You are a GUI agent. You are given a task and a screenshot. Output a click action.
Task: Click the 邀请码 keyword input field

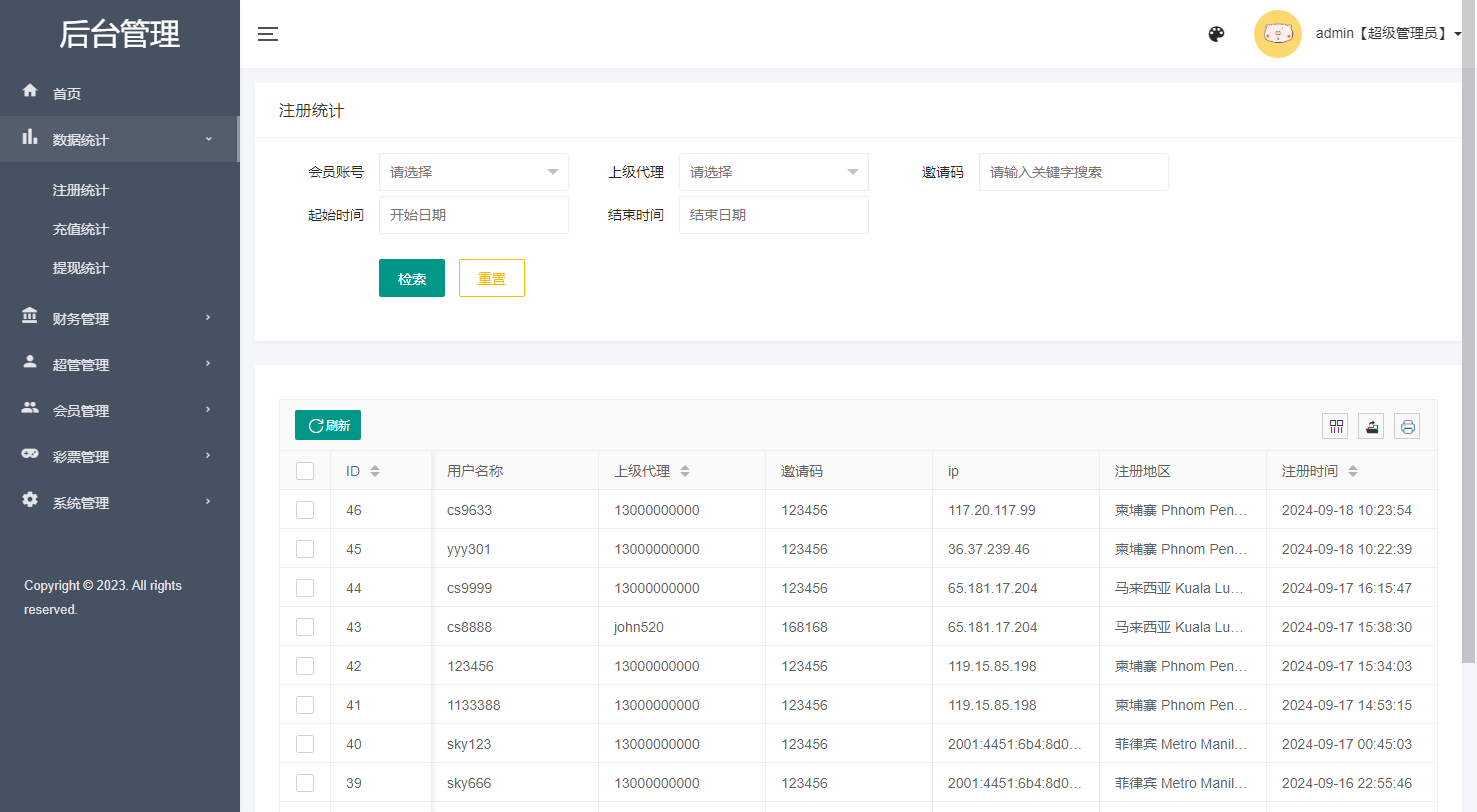pos(1073,172)
